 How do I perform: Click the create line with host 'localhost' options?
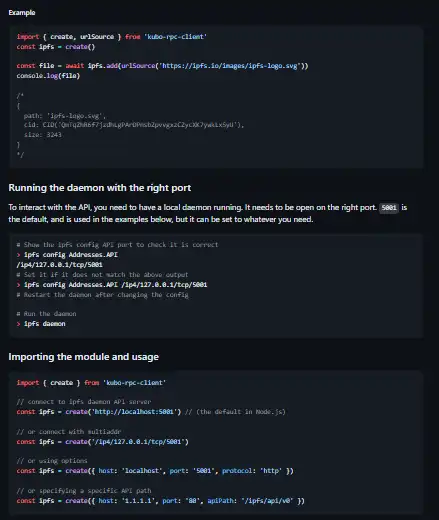[155, 471]
